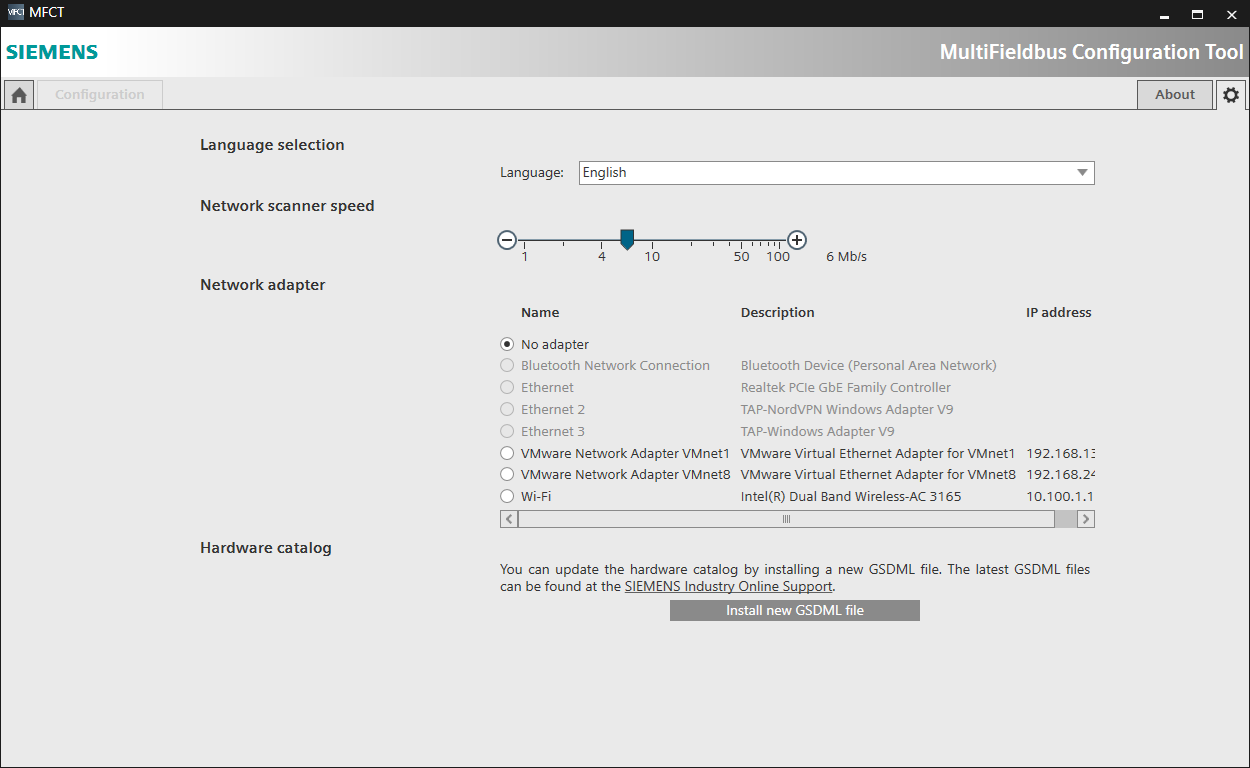Increase scanner speed with plus icon
1250x768 pixels.
[797, 240]
